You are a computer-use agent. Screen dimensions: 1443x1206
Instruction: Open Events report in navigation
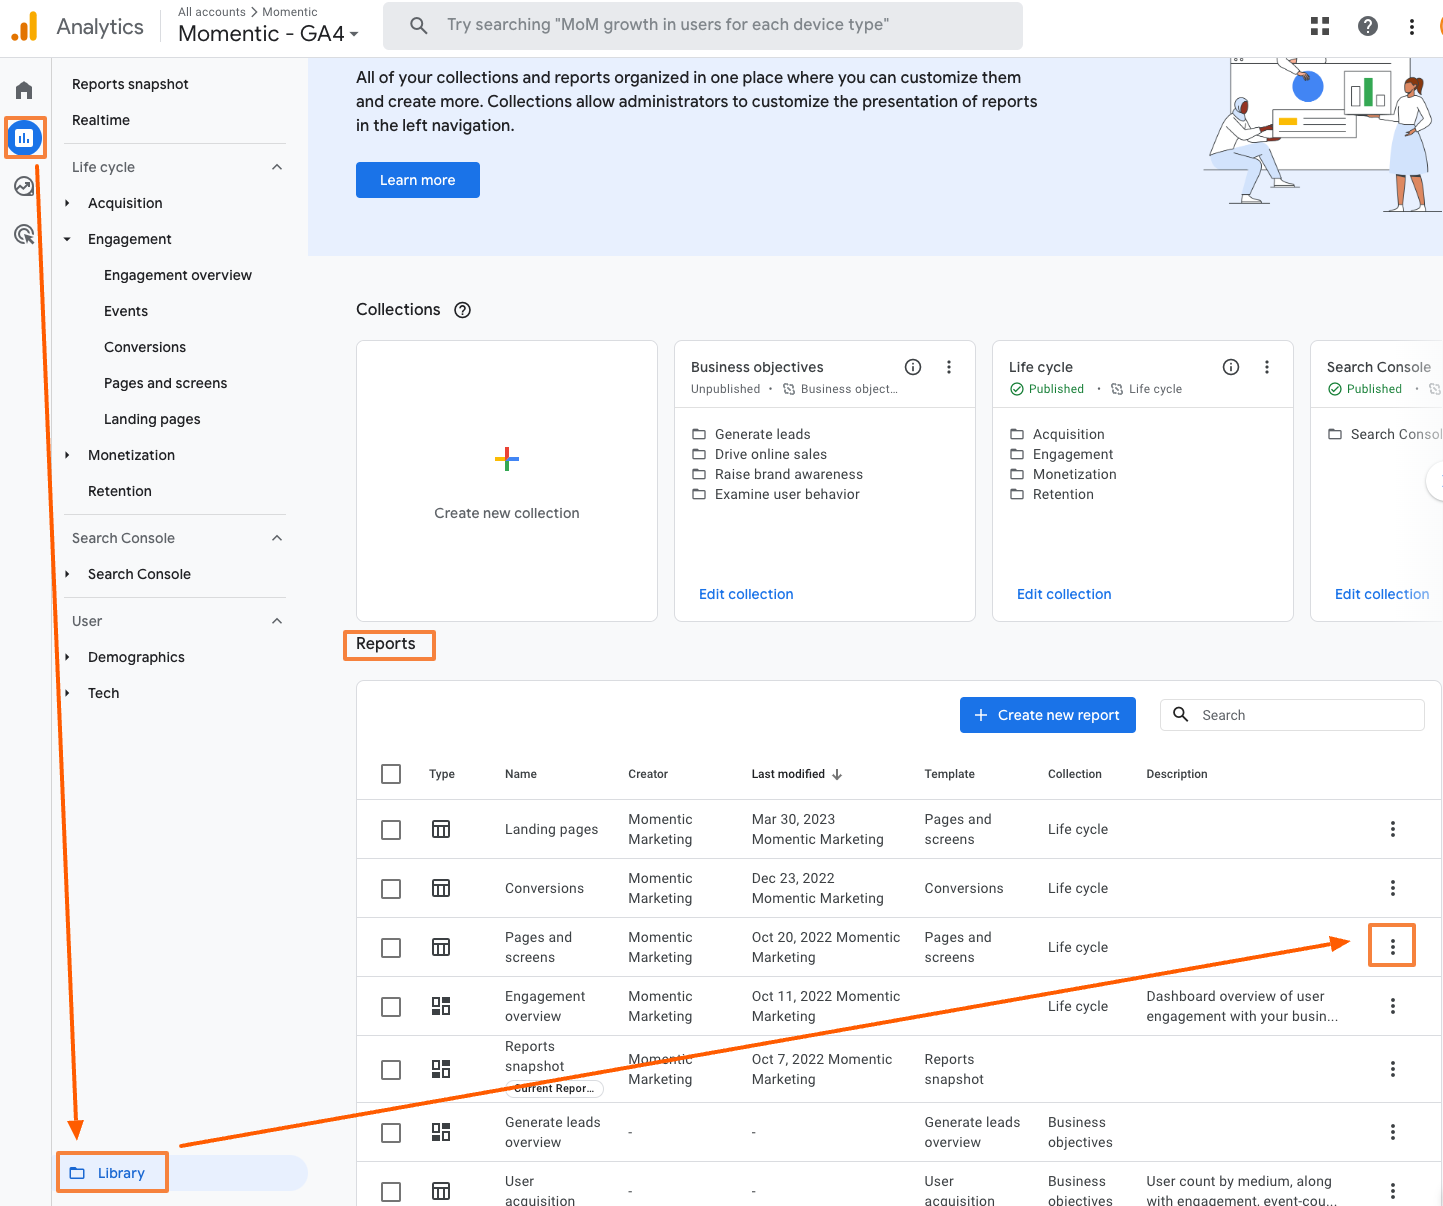click(x=126, y=311)
